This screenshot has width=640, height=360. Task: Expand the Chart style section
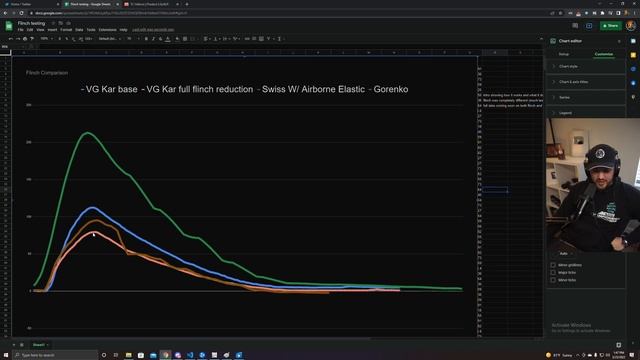click(586, 66)
